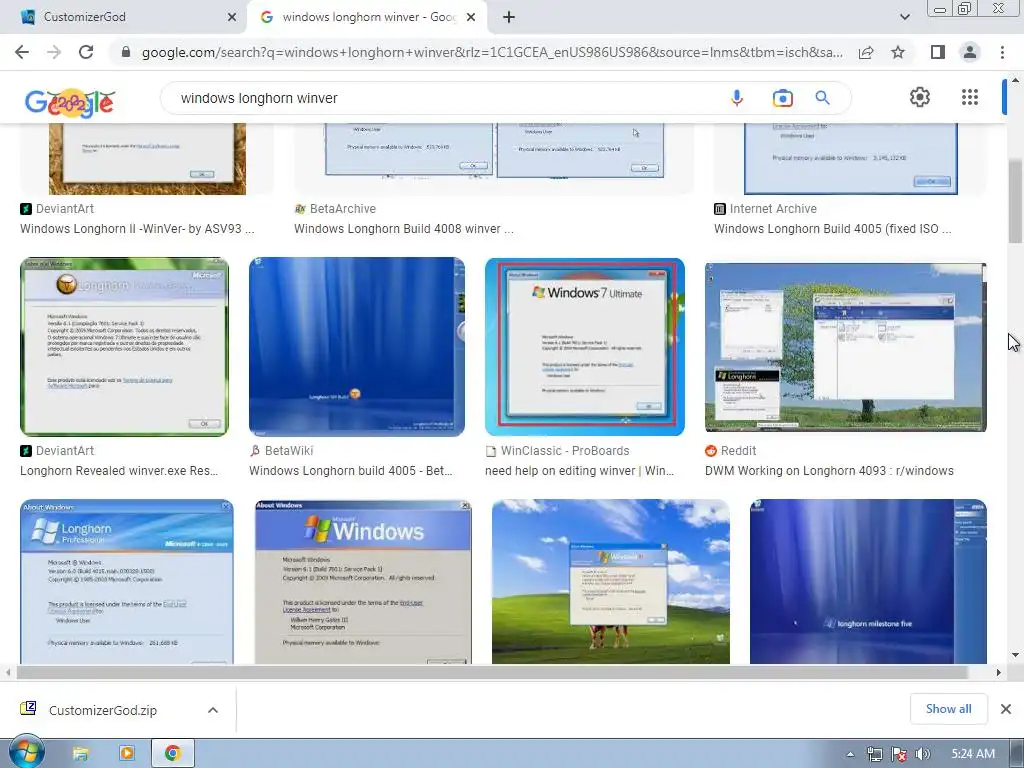The height and width of the screenshot is (768, 1024).
Task: Click Internet Archive source label
Action: coord(773,209)
